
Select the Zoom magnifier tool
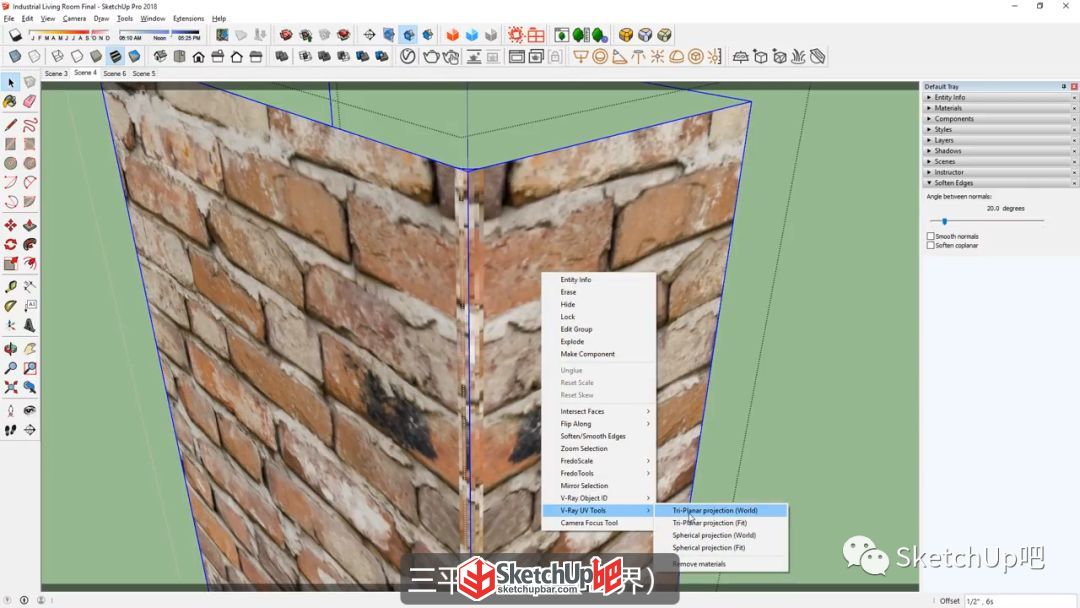10,368
